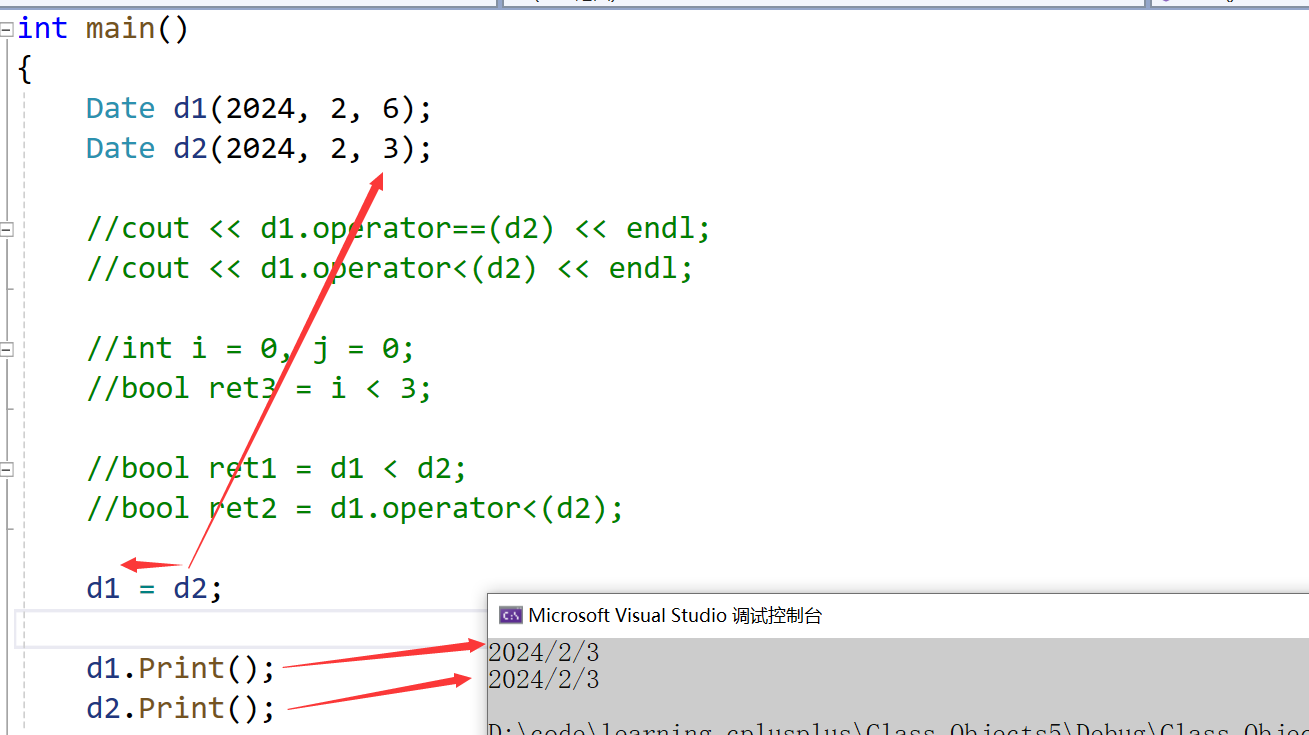Viewport: 1309px width, 735px height.
Task: Click the commented line //bool ret3 = i < 3;
Action: coord(259,388)
